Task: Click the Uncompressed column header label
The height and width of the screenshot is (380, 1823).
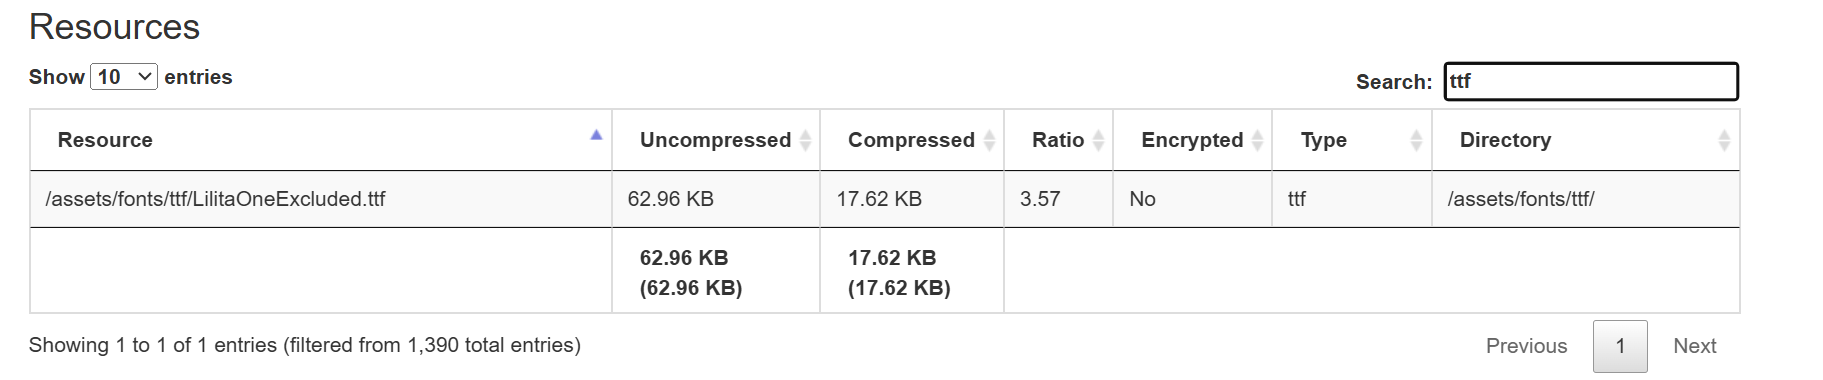Action: tap(715, 140)
